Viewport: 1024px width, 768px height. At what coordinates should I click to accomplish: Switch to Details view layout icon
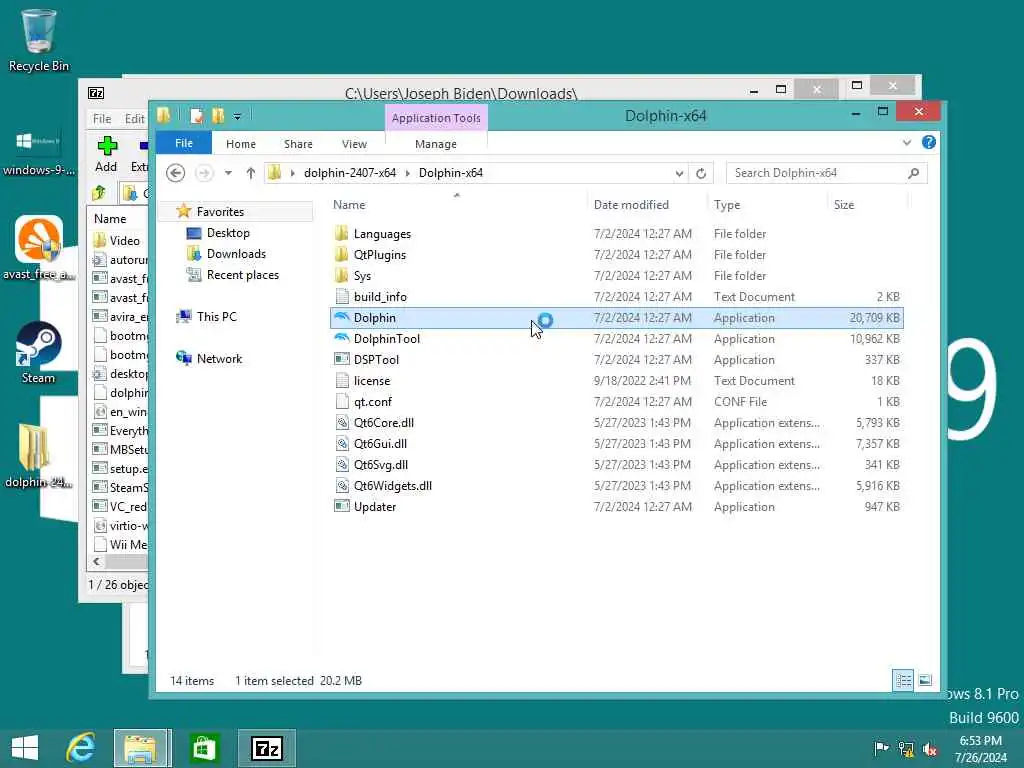pyautogui.click(x=903, y=680)
